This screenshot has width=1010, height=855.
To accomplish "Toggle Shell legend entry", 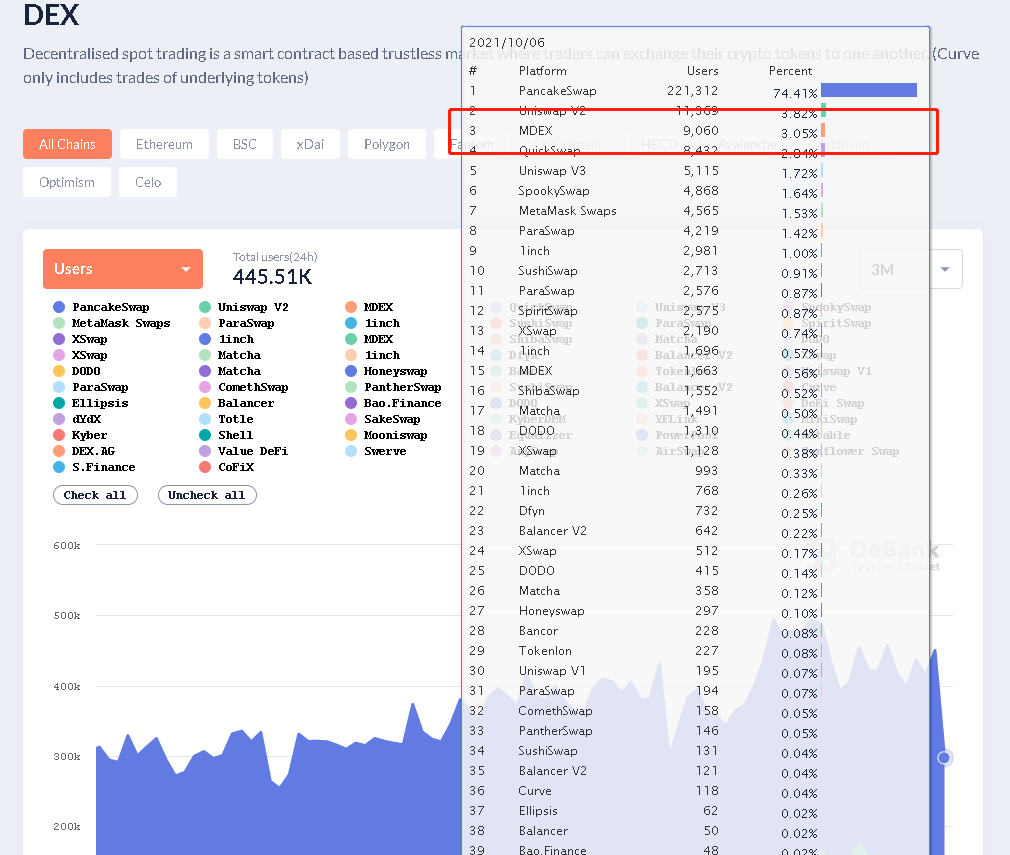I will [x=226, y=435].
